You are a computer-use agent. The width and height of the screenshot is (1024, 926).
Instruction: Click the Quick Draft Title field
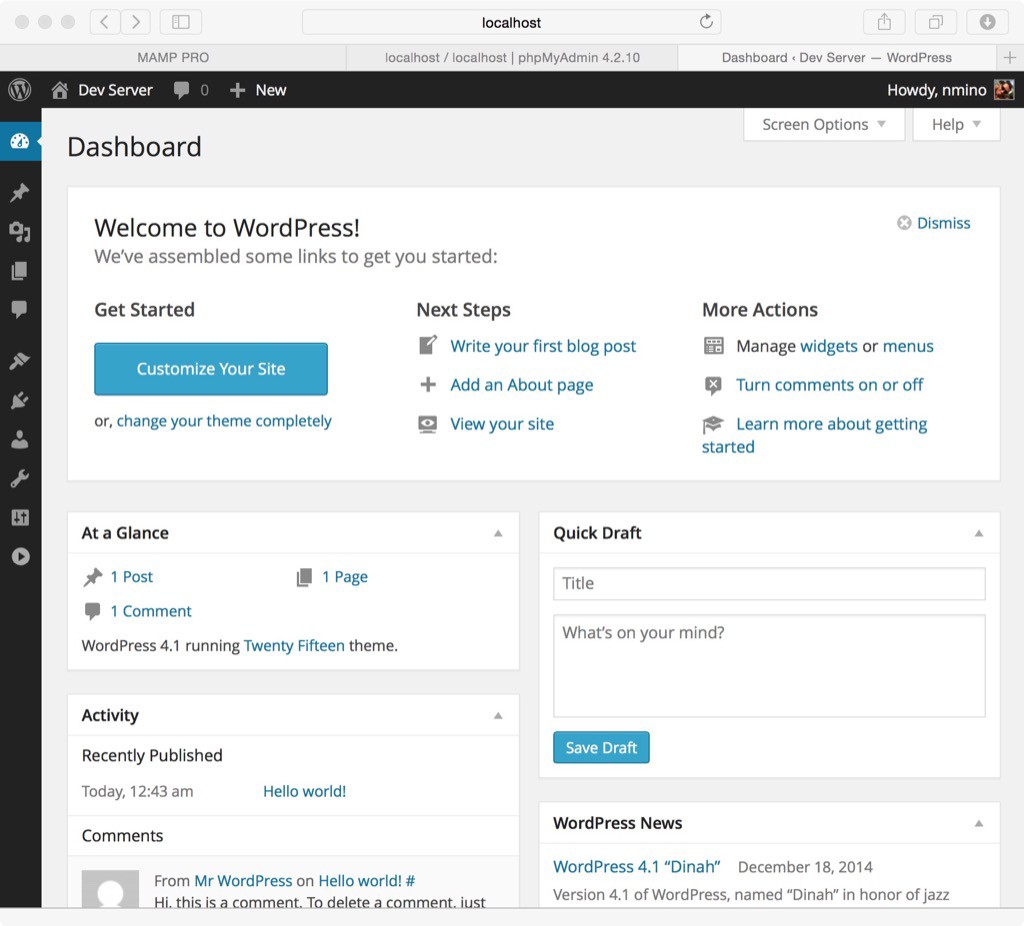pos(768,583)
